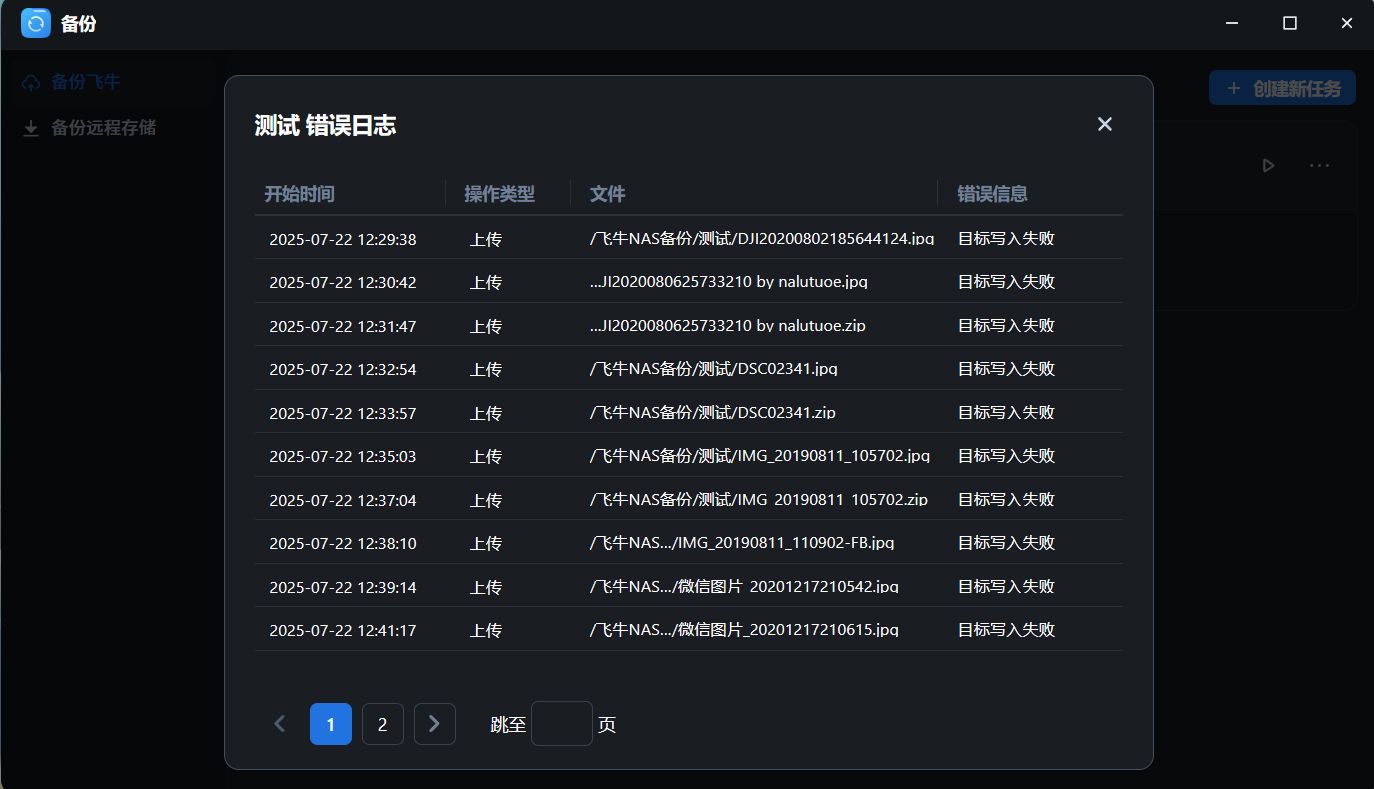Image resolution: width=1374 pixels, height=789 pixels.
Task: Select page 2 in pagination
Action: coord(382,724)
